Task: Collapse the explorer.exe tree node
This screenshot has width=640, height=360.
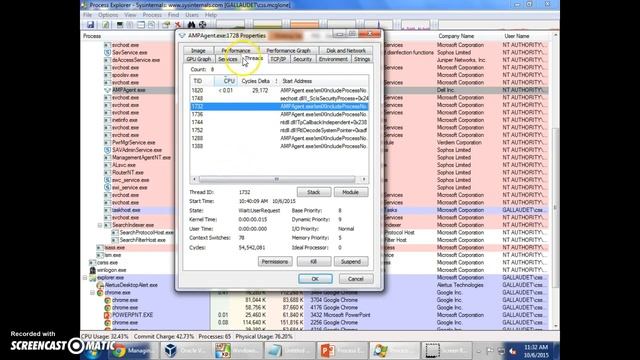Action: (85, 278)
